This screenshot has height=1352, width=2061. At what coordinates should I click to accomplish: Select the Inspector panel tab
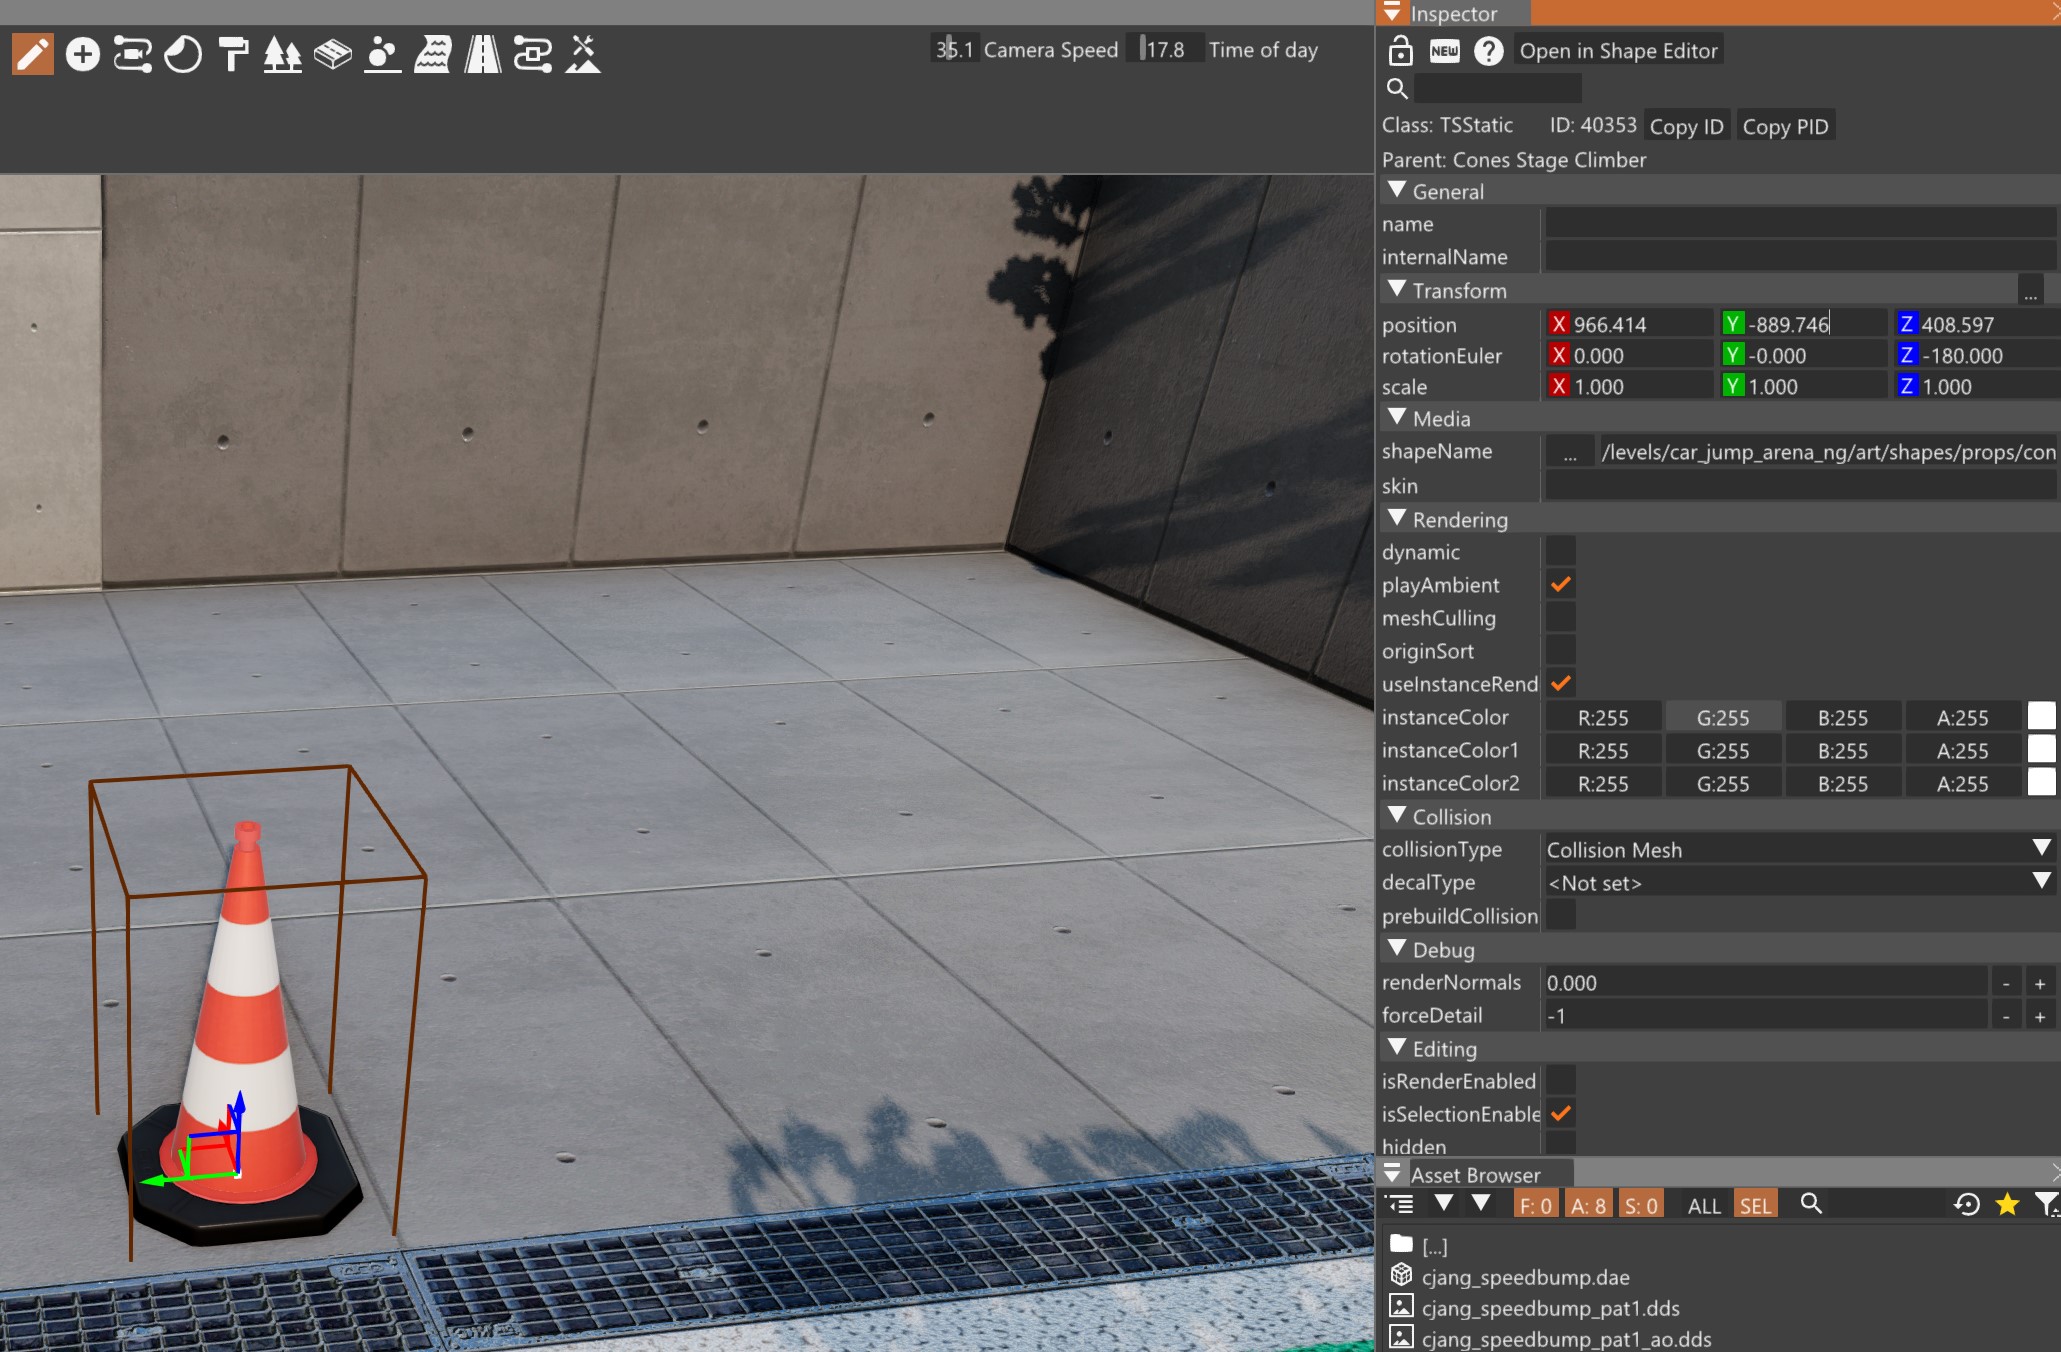point(1452,14)
